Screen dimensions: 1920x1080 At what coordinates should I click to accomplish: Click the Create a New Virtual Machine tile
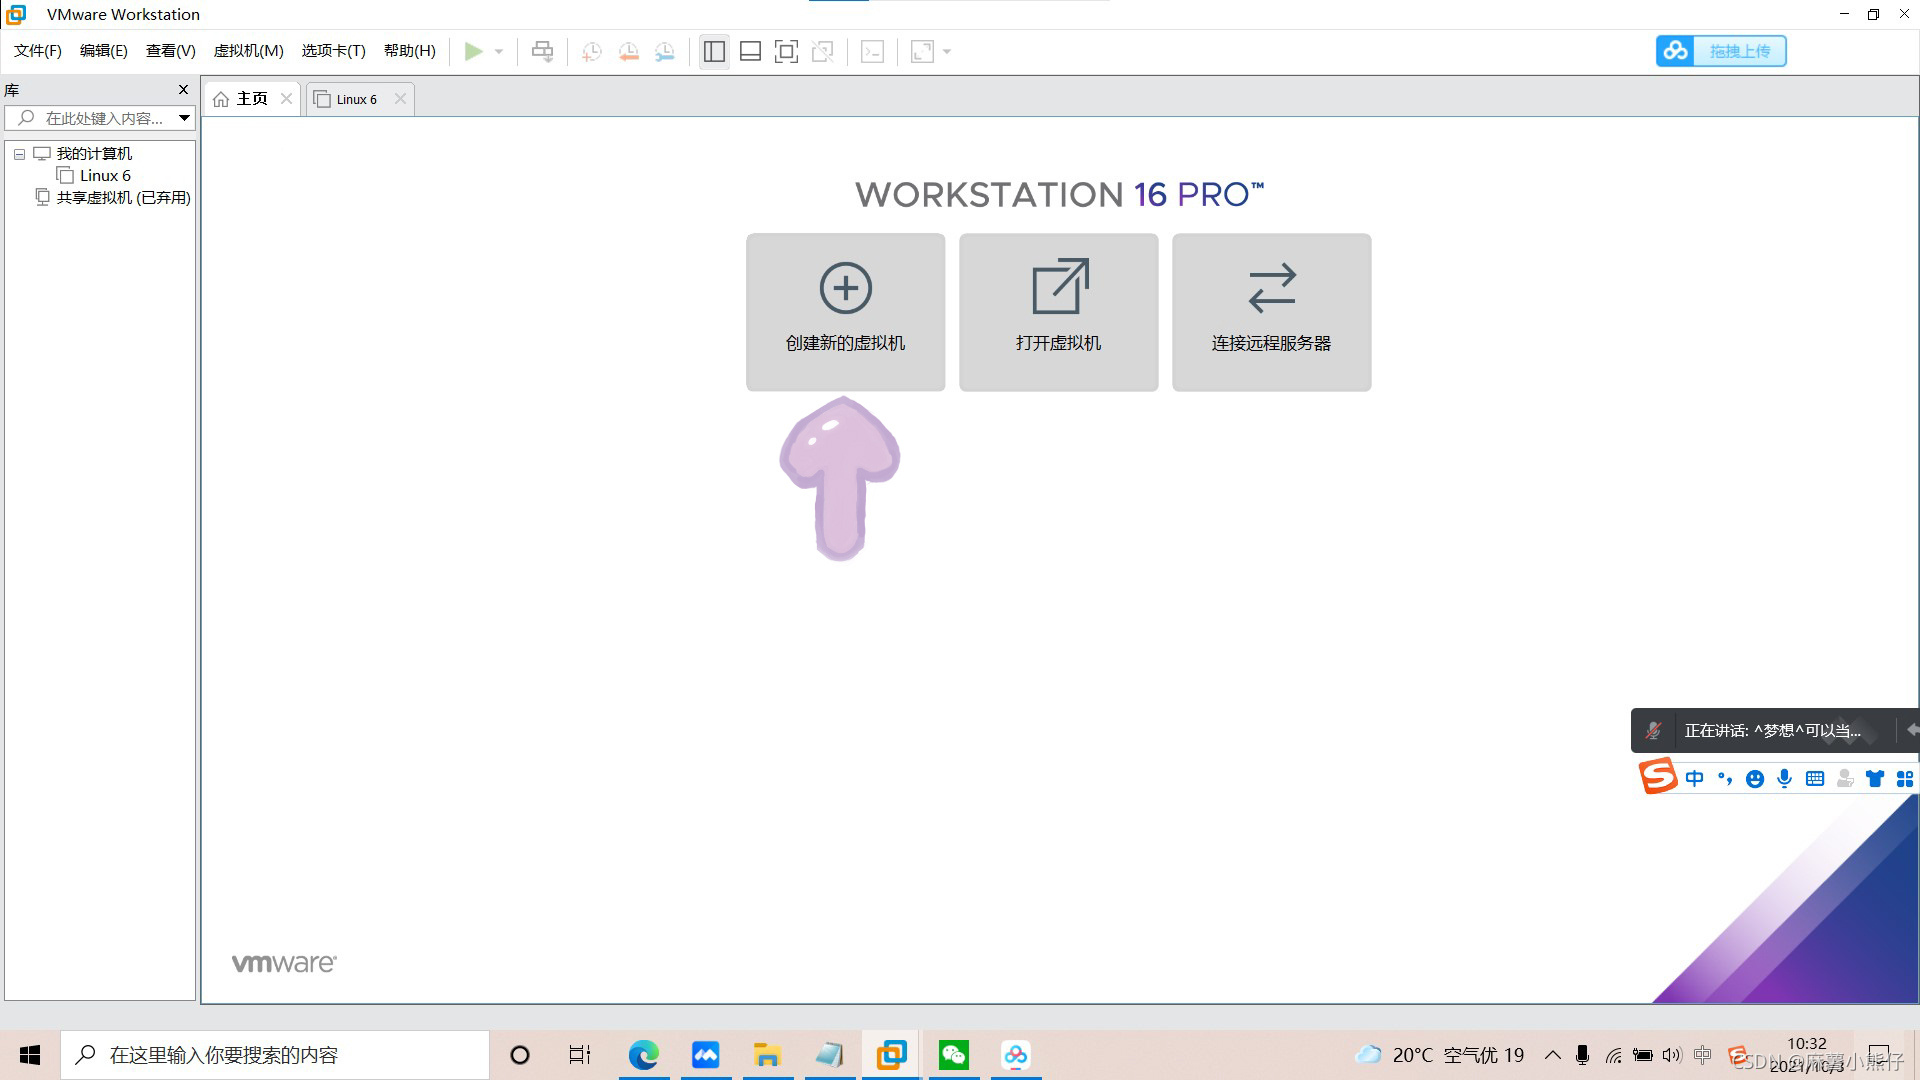pyautogui.click(x=845, y=312)
